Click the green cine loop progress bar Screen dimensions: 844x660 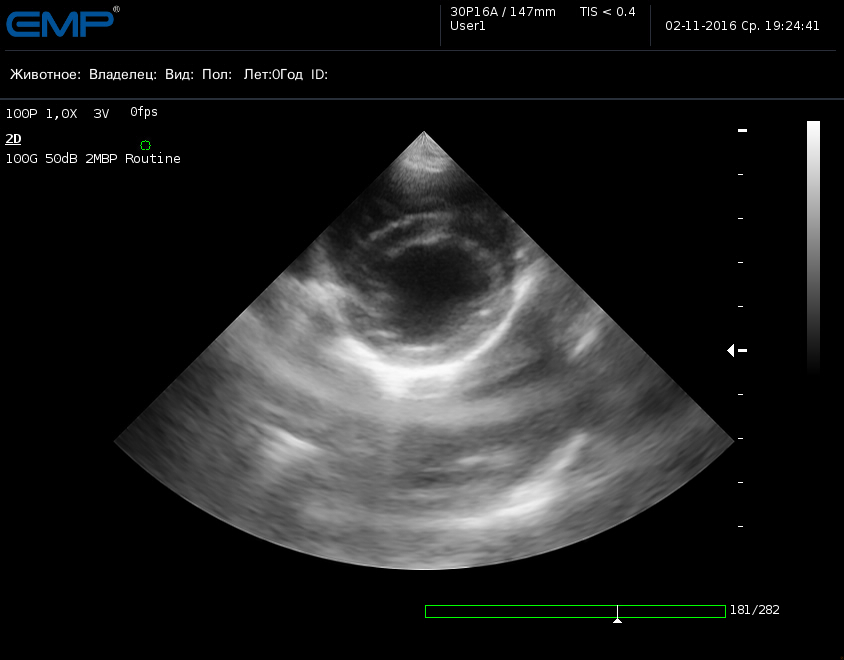[x=575, y=611]
